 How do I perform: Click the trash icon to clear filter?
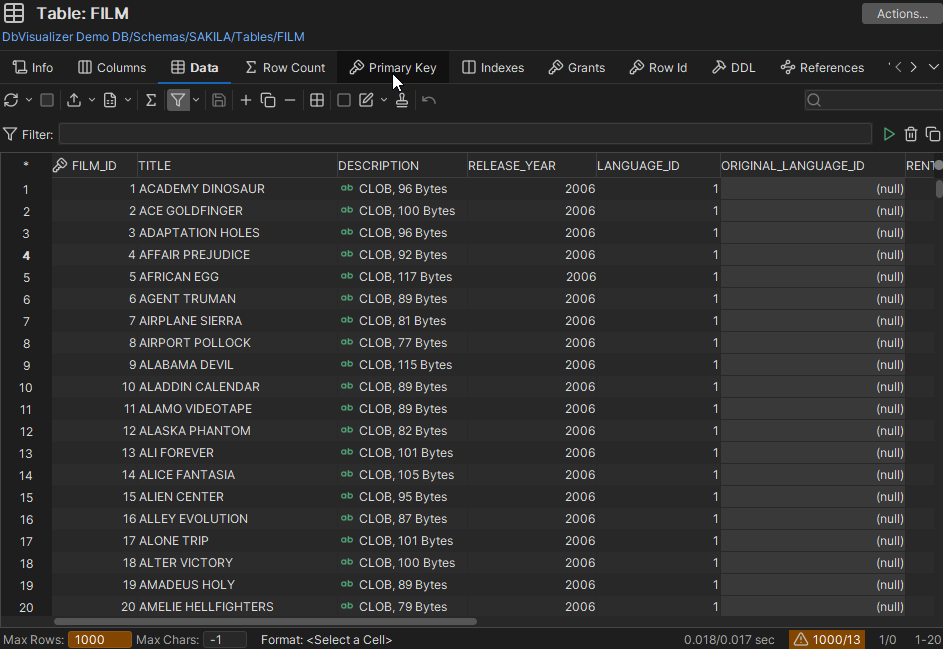911,134
